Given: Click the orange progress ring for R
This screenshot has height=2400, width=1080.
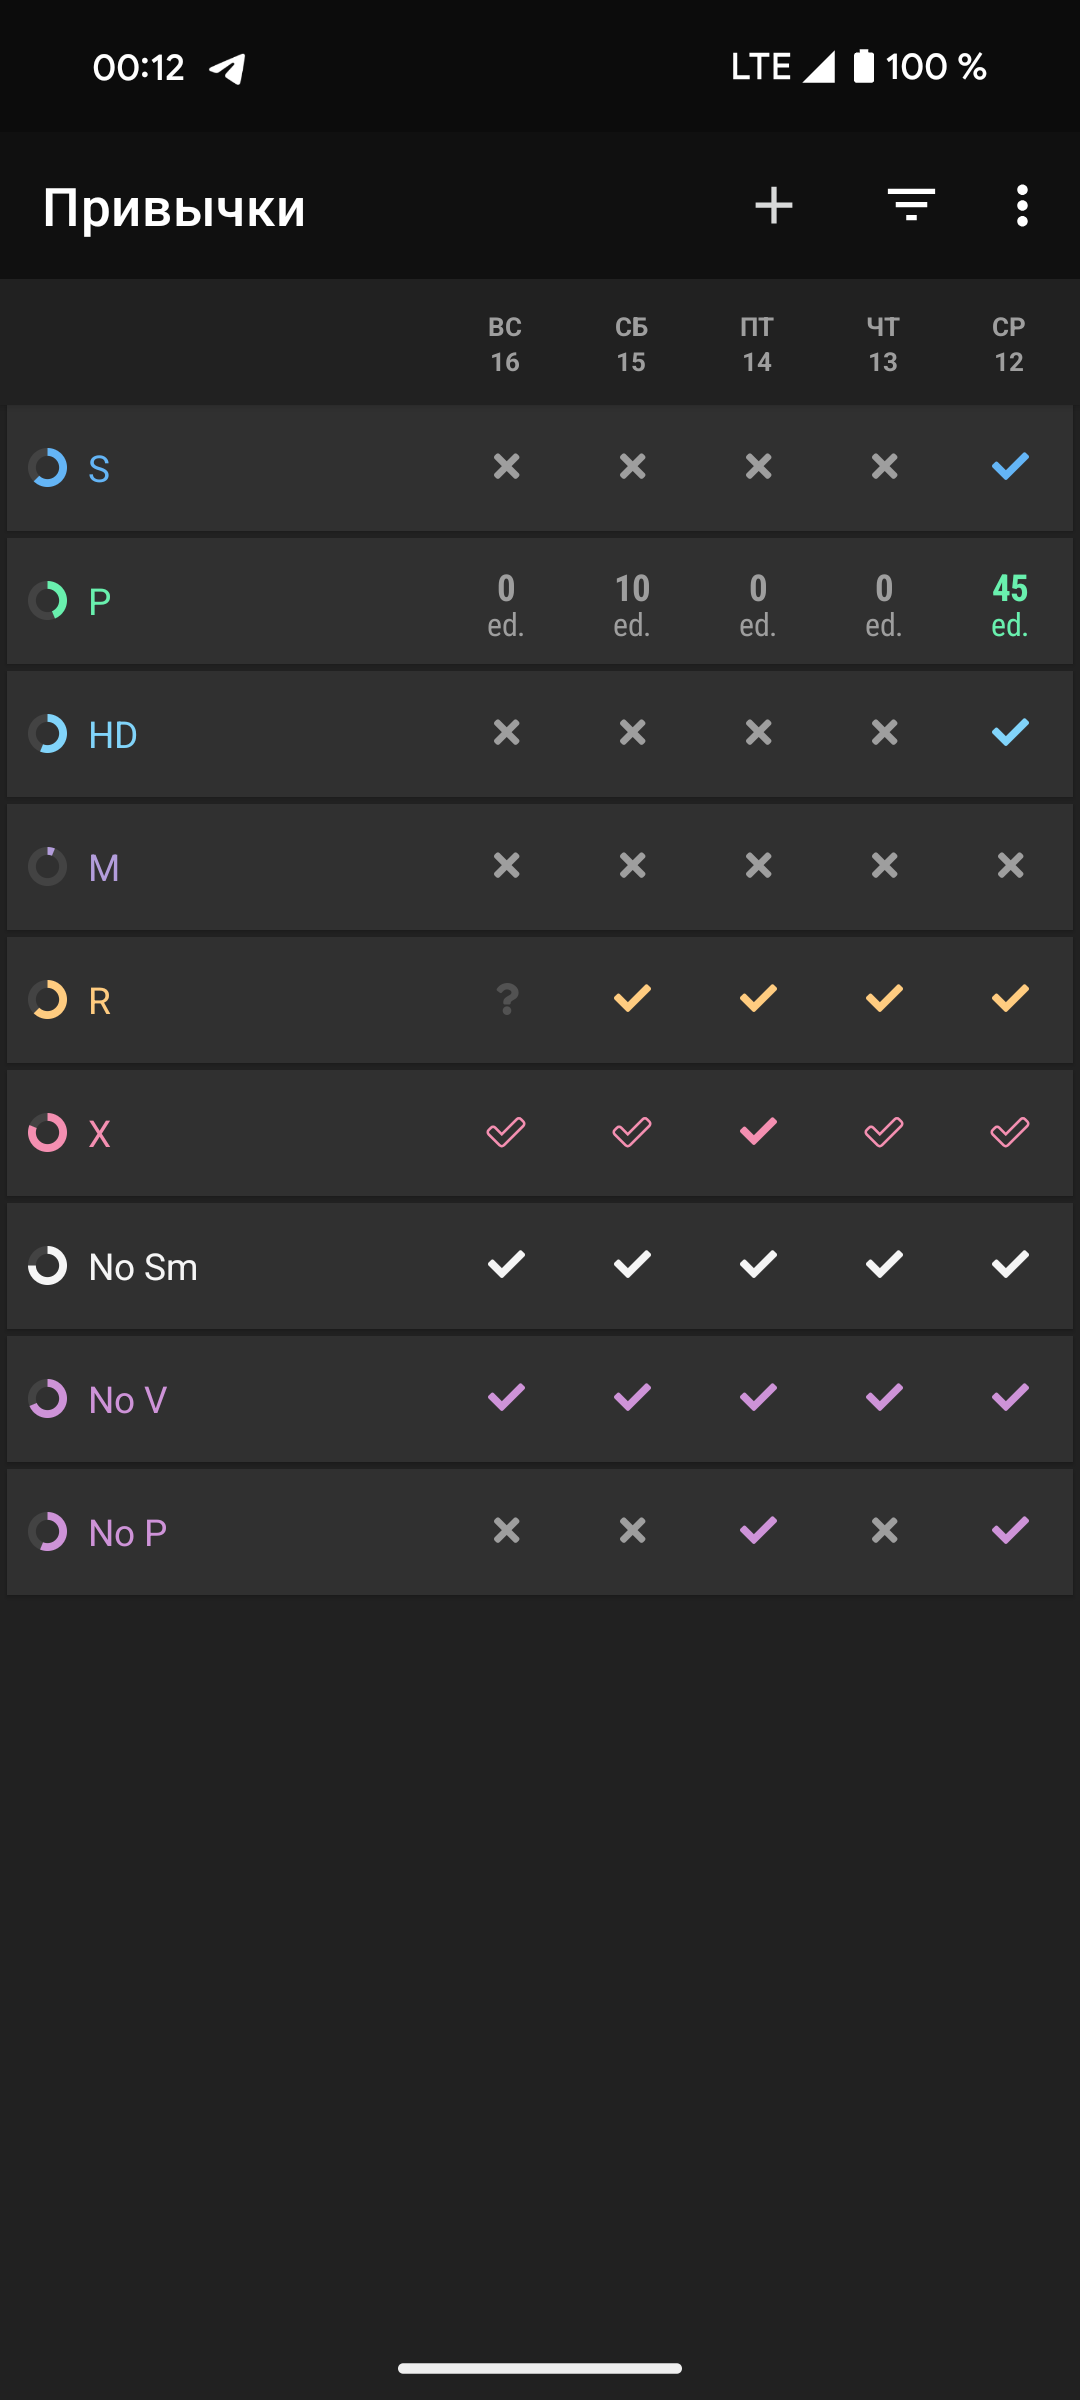Looking at the screenshot, I should 48,1000.
